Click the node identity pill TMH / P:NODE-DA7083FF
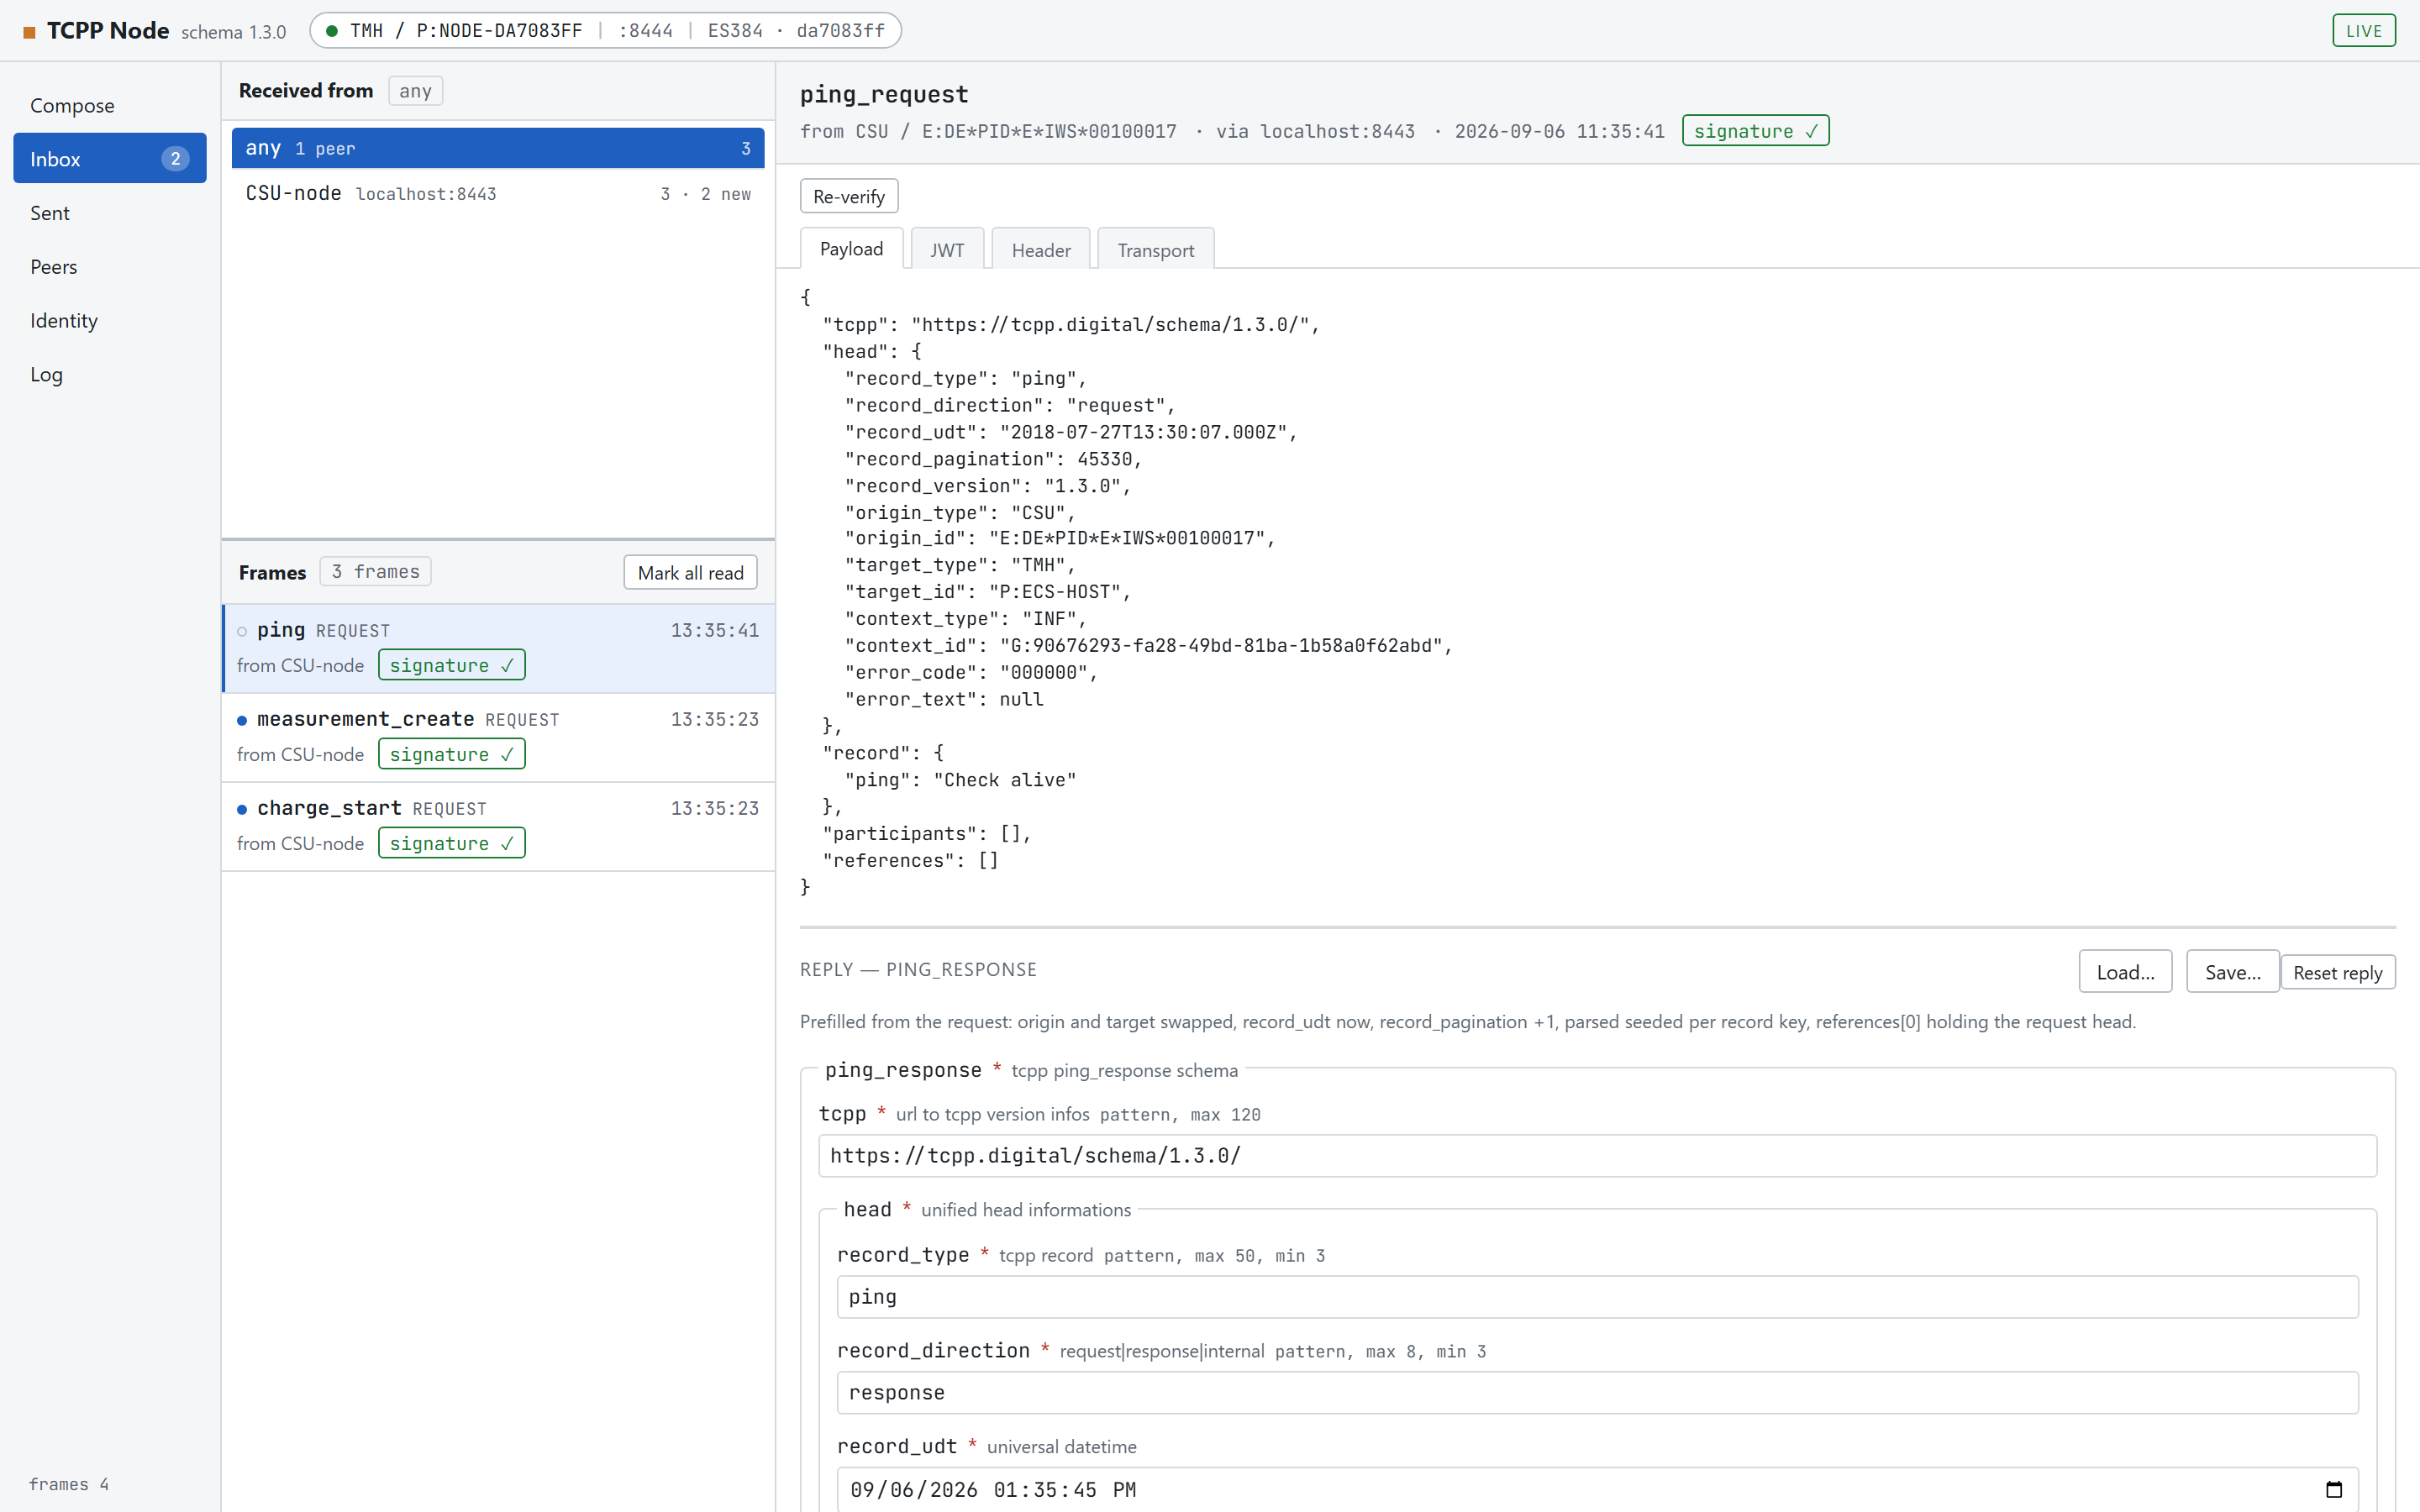 (x=605, y=31)
